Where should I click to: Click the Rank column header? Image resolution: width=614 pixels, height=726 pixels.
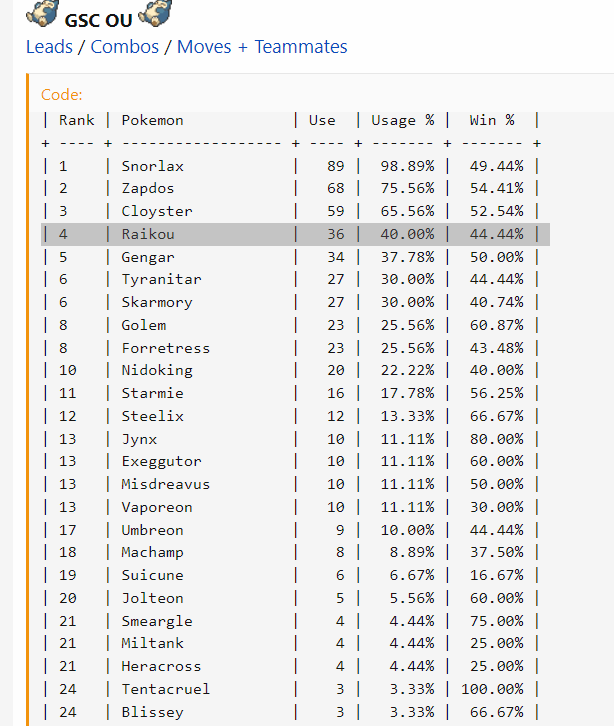77,120
